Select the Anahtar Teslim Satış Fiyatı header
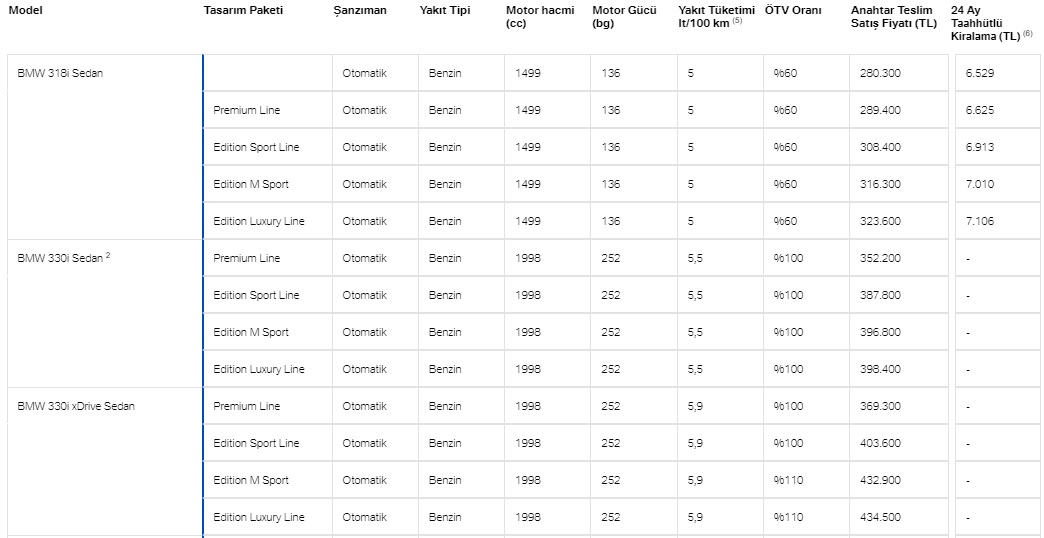Screen dimensions: 1044x538 point(894,17)
